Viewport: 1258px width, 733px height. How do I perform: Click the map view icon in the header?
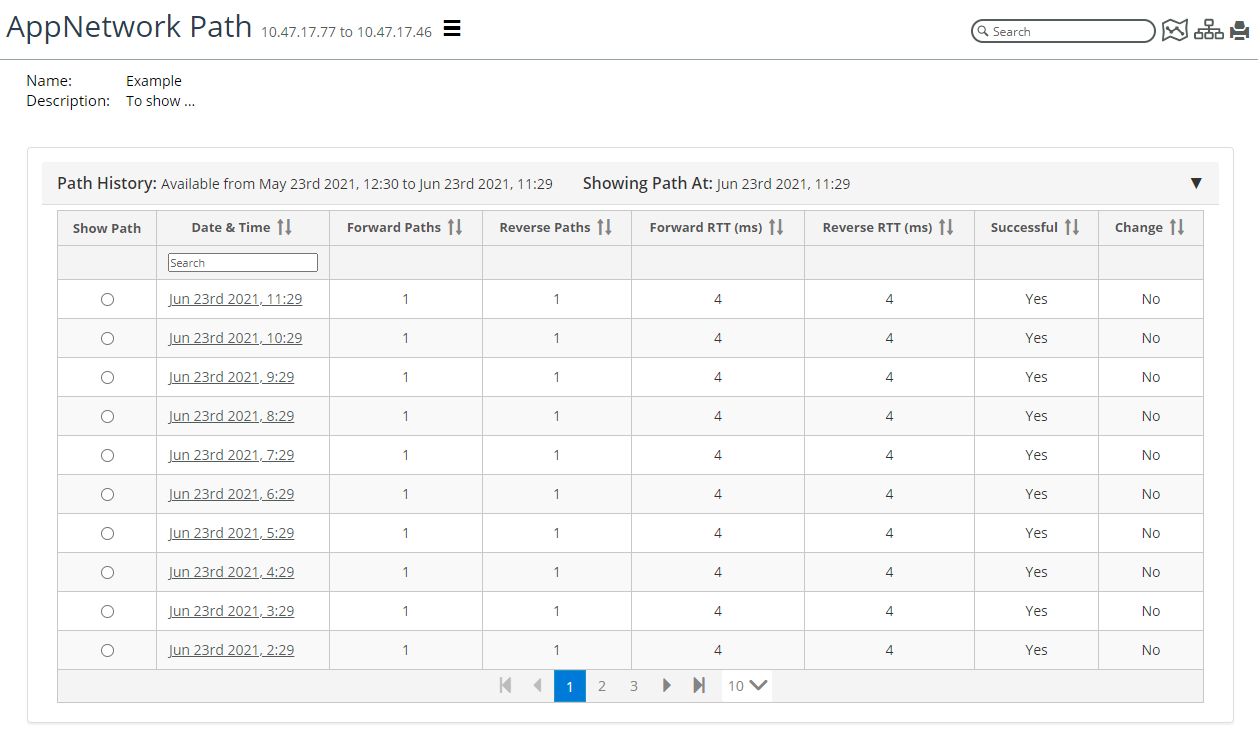tap(1174, 31)
